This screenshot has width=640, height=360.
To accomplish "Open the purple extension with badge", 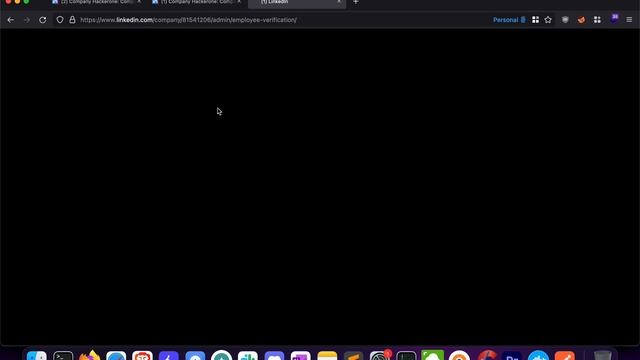I will [614, 18].
